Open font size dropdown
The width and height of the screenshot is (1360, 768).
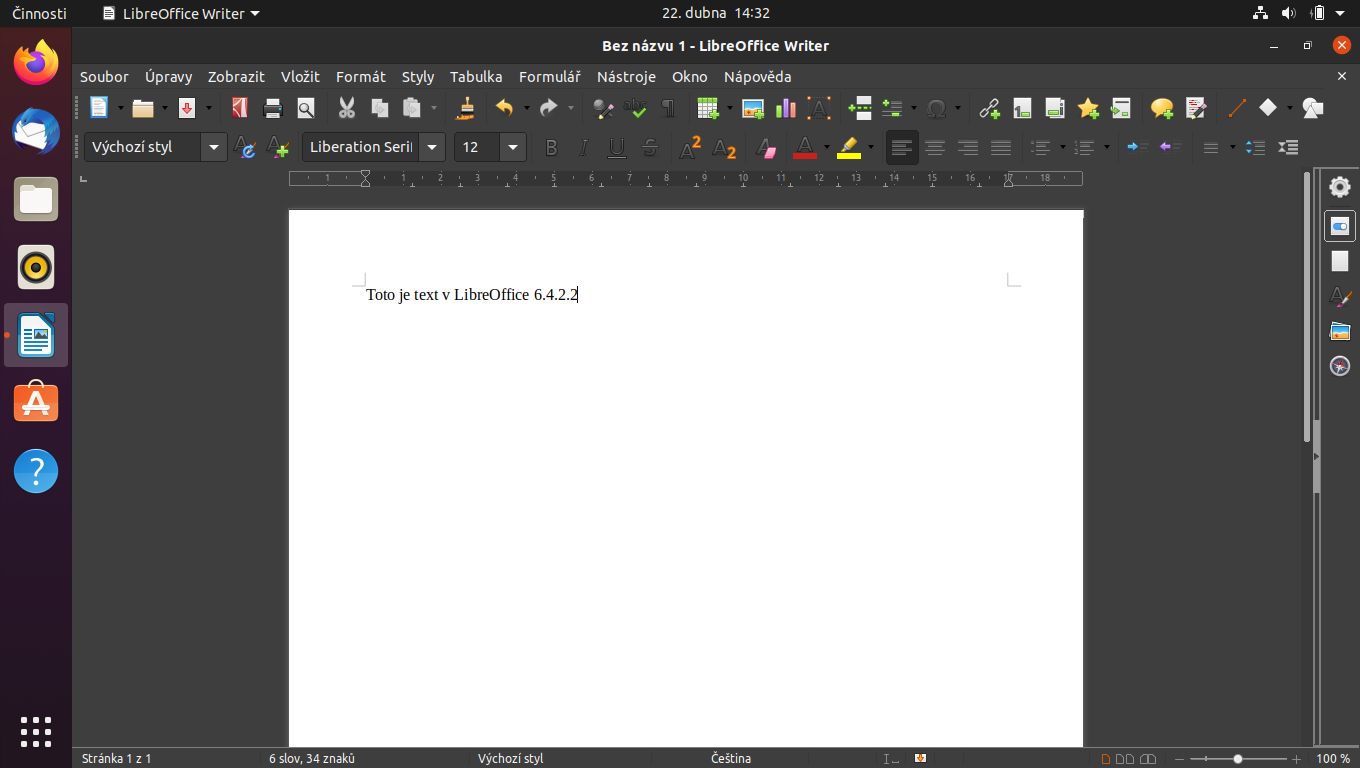(x=514, y=147)
